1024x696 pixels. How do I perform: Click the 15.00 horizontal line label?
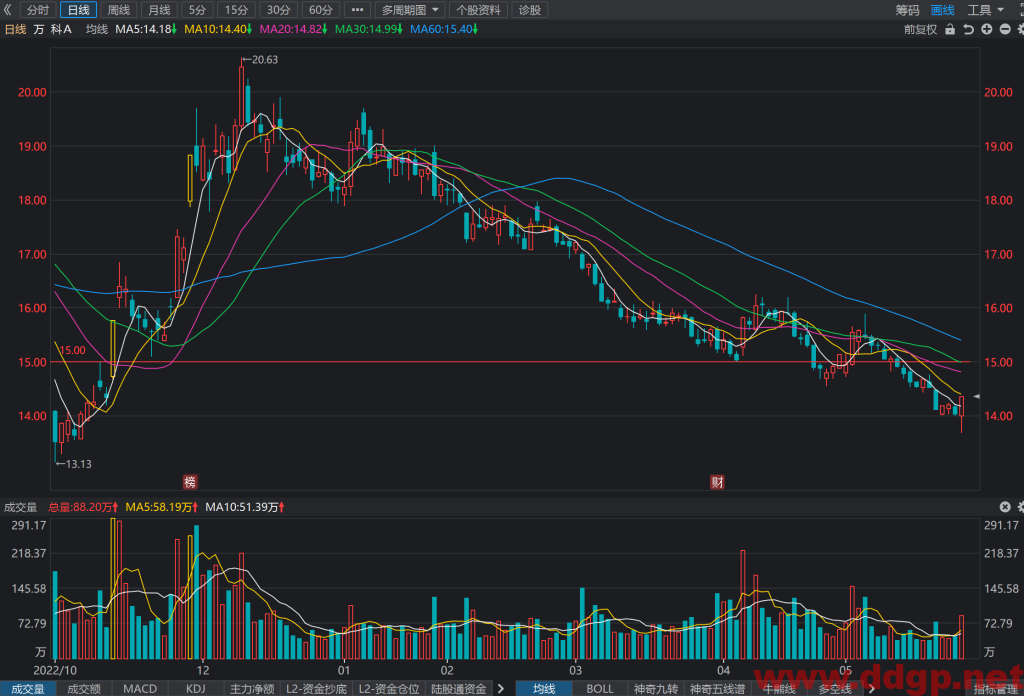click(x=72, y=351)
